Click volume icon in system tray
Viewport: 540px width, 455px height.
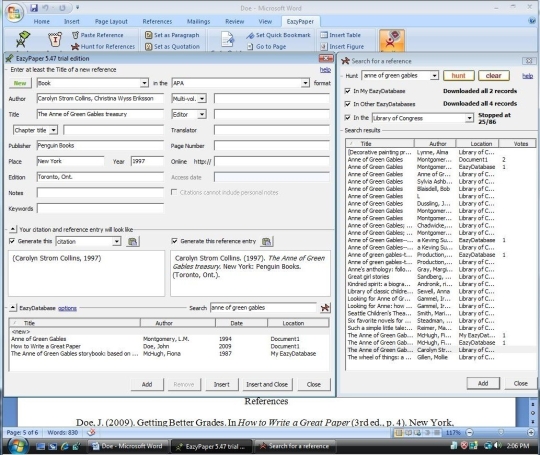click(497, 446)
